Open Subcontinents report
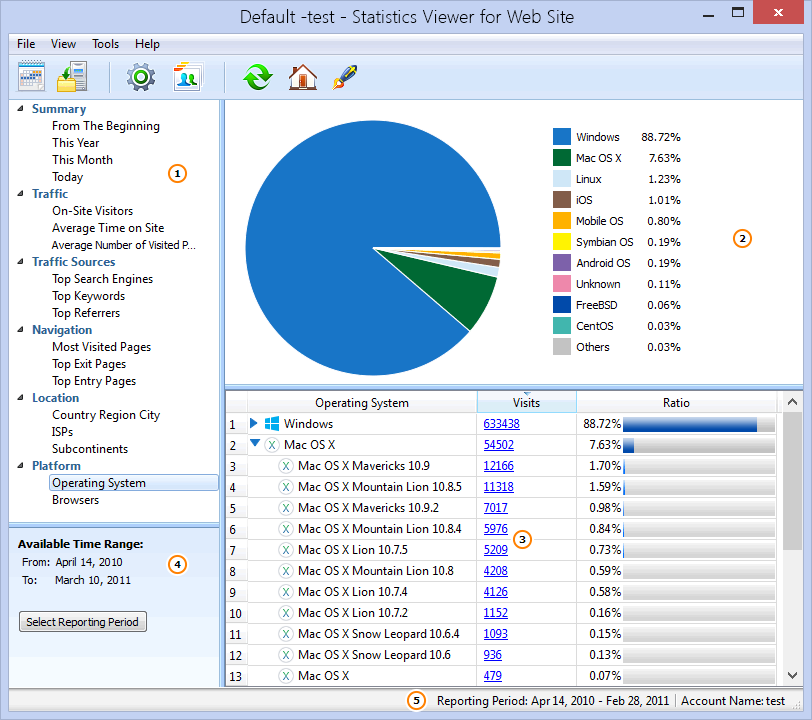 pyautogui.click(x=90, y=449)
